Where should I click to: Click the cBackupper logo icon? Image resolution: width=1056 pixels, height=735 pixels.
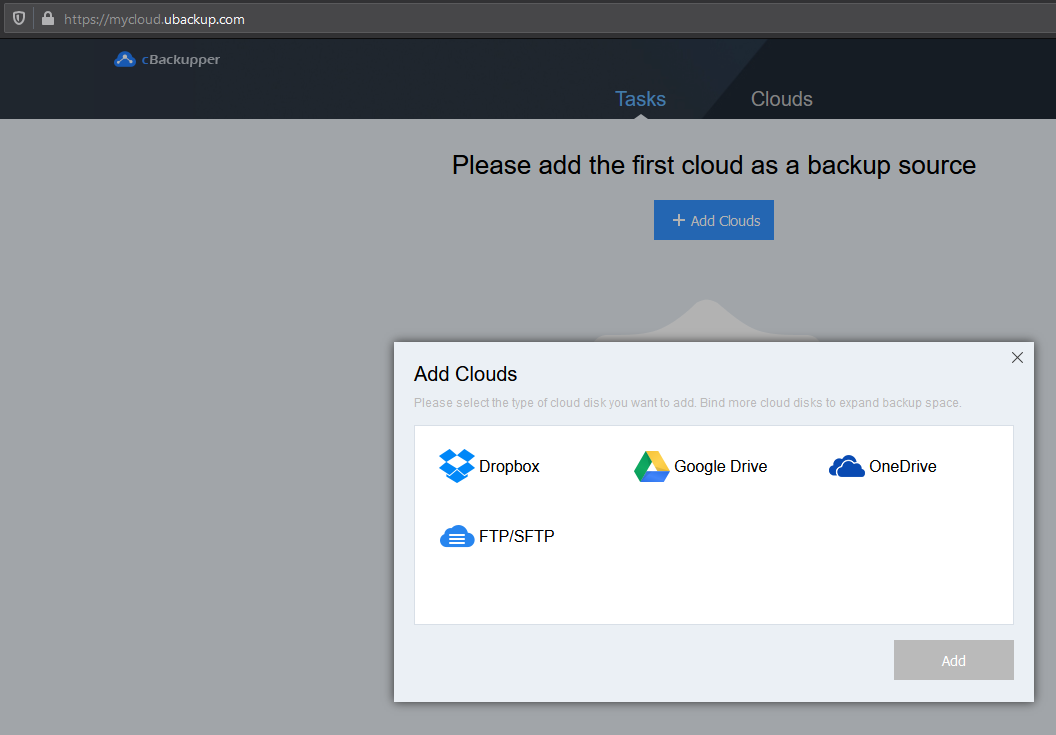tap(125, 60)
